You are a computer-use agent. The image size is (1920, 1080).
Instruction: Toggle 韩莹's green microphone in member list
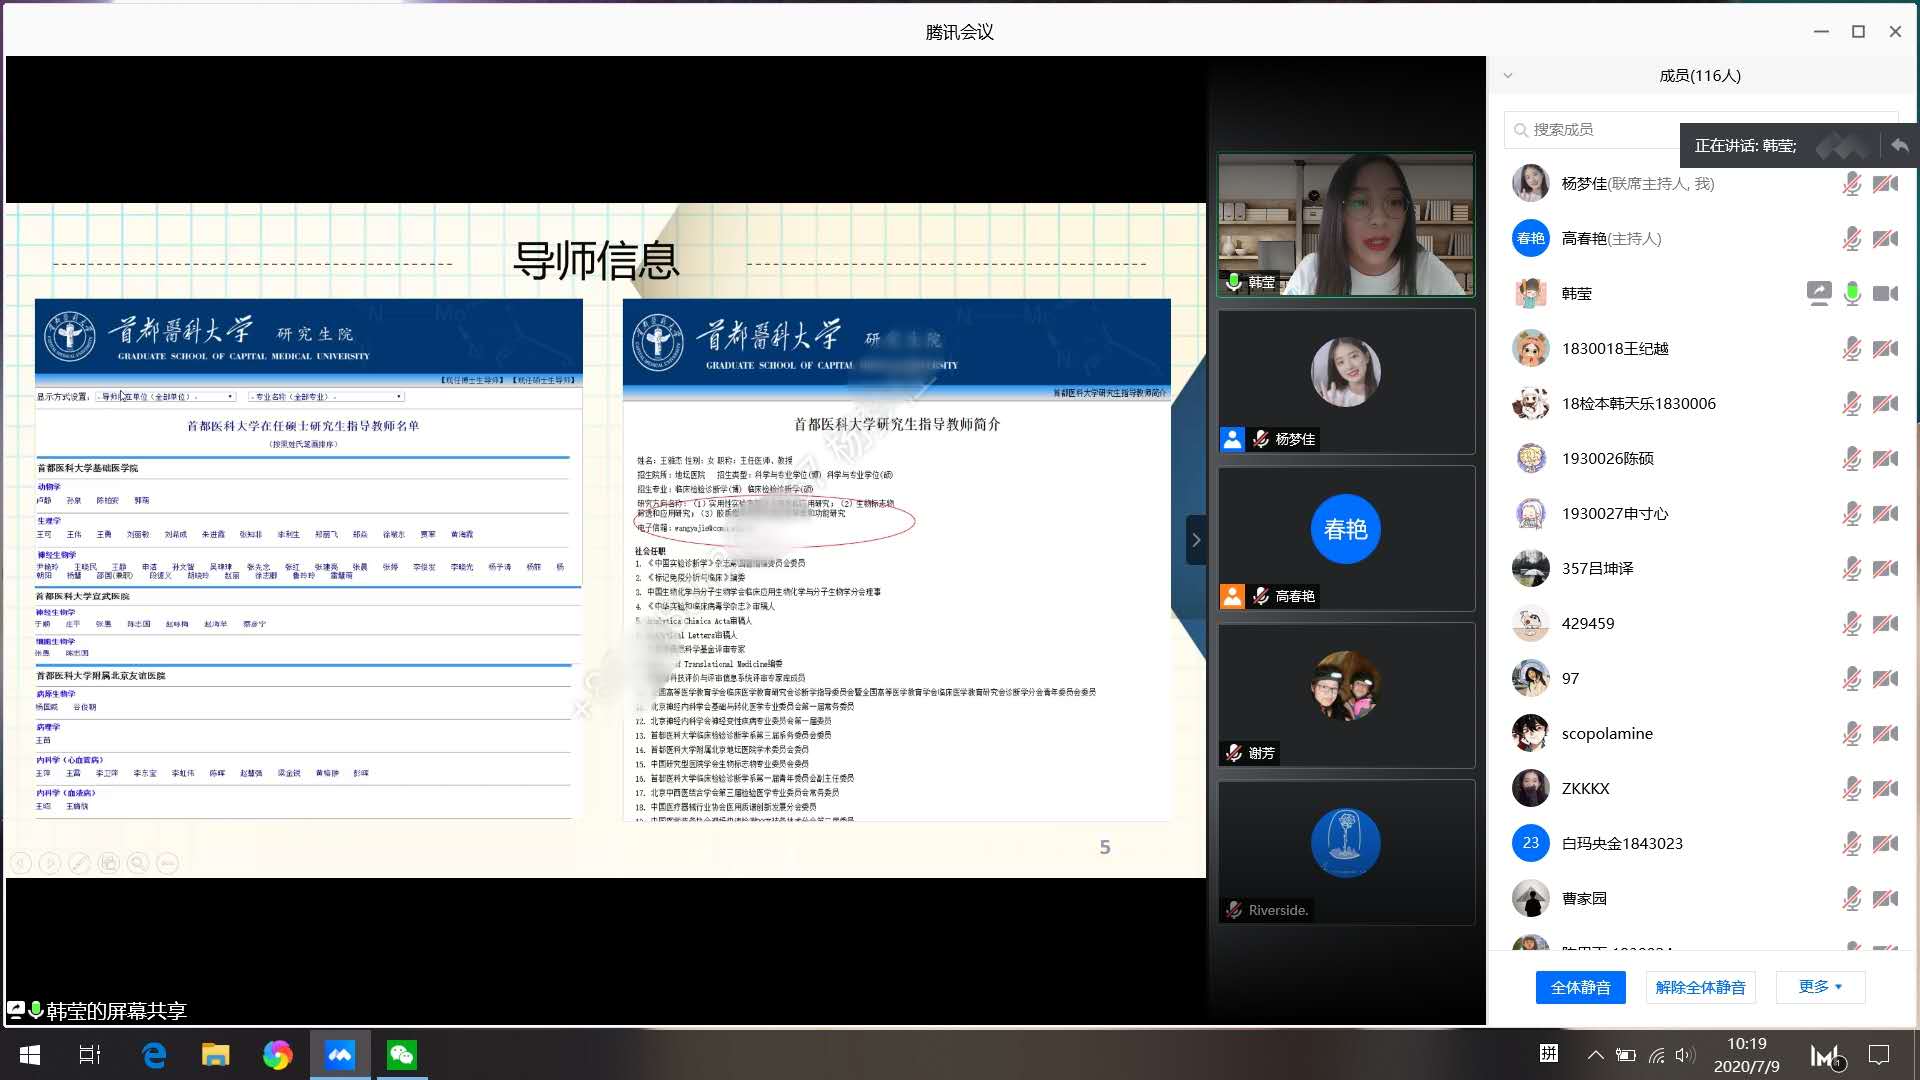tap(1852, 293)
